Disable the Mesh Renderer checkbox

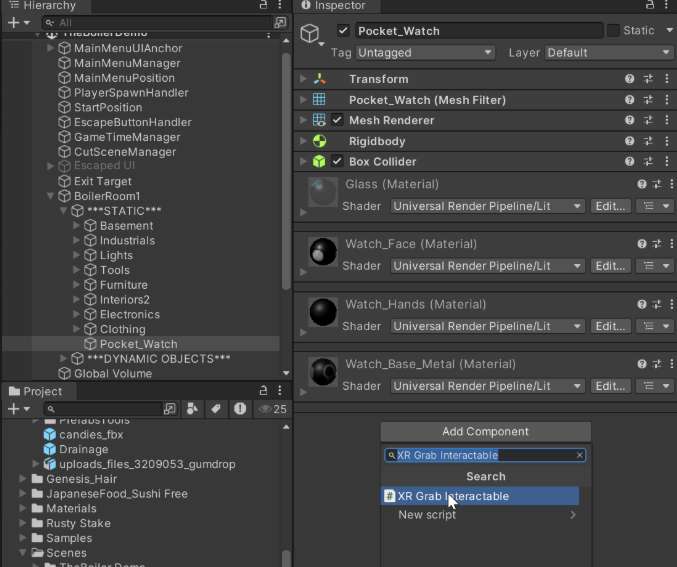[x=337, y=121]
